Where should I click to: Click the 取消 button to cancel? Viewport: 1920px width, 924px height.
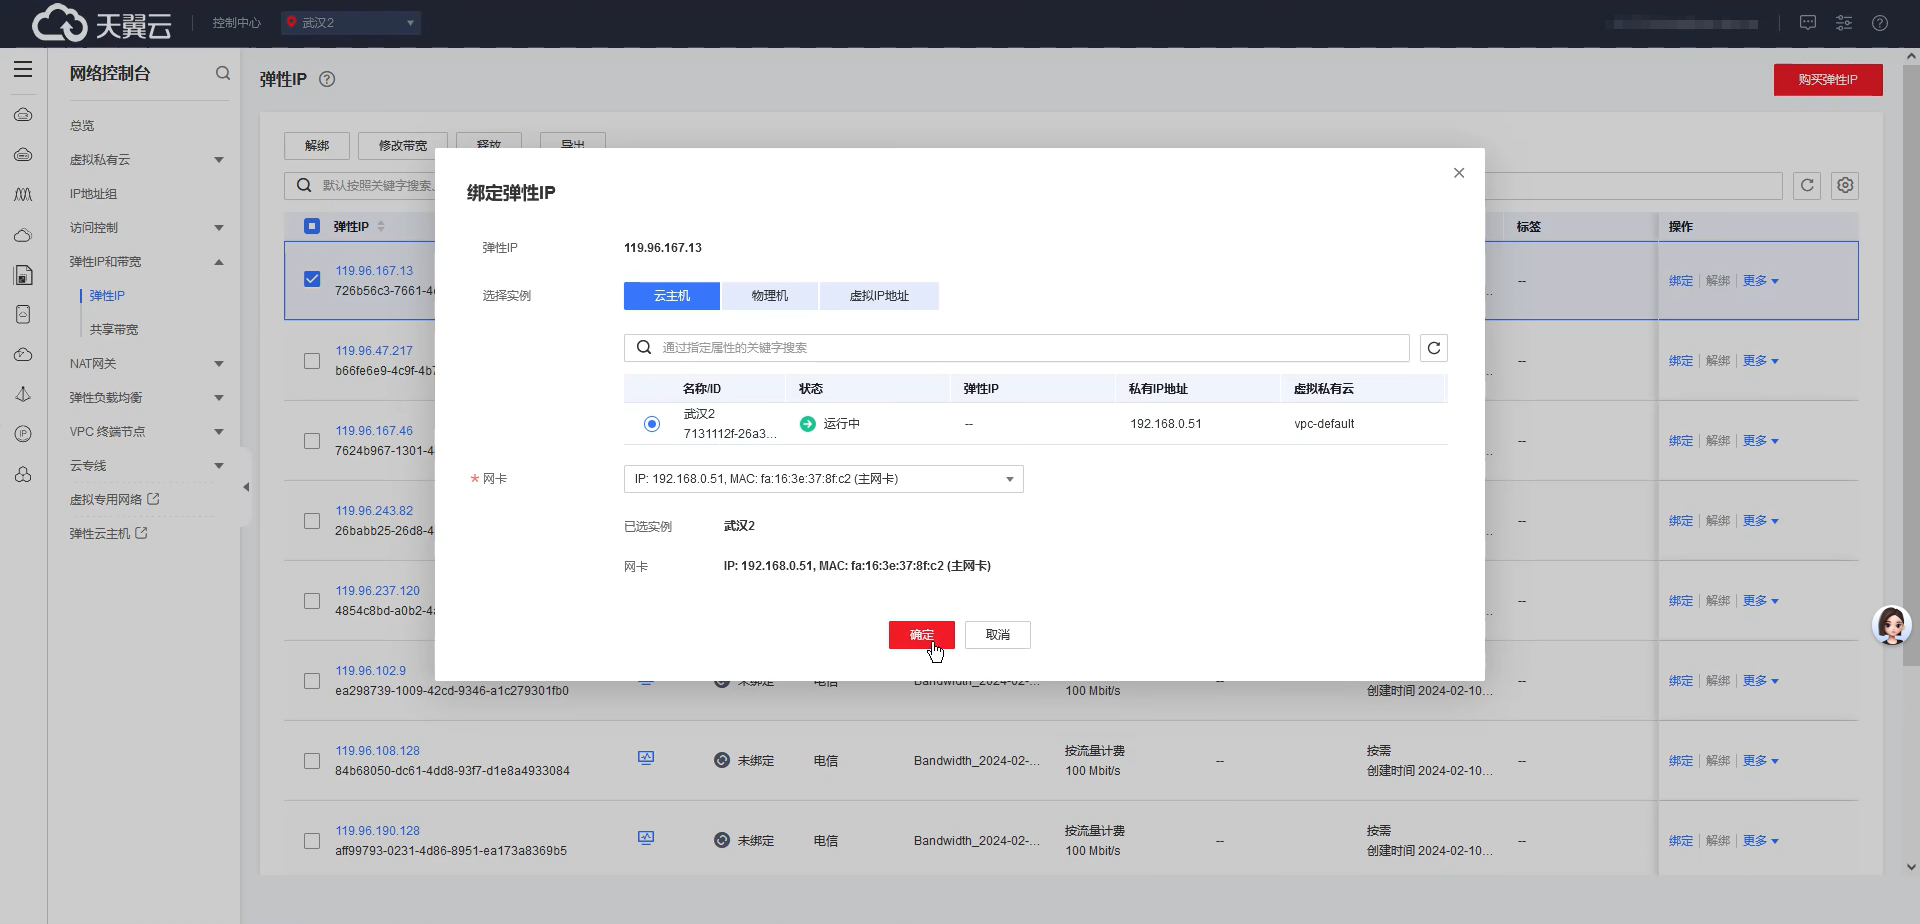point(997,635)
